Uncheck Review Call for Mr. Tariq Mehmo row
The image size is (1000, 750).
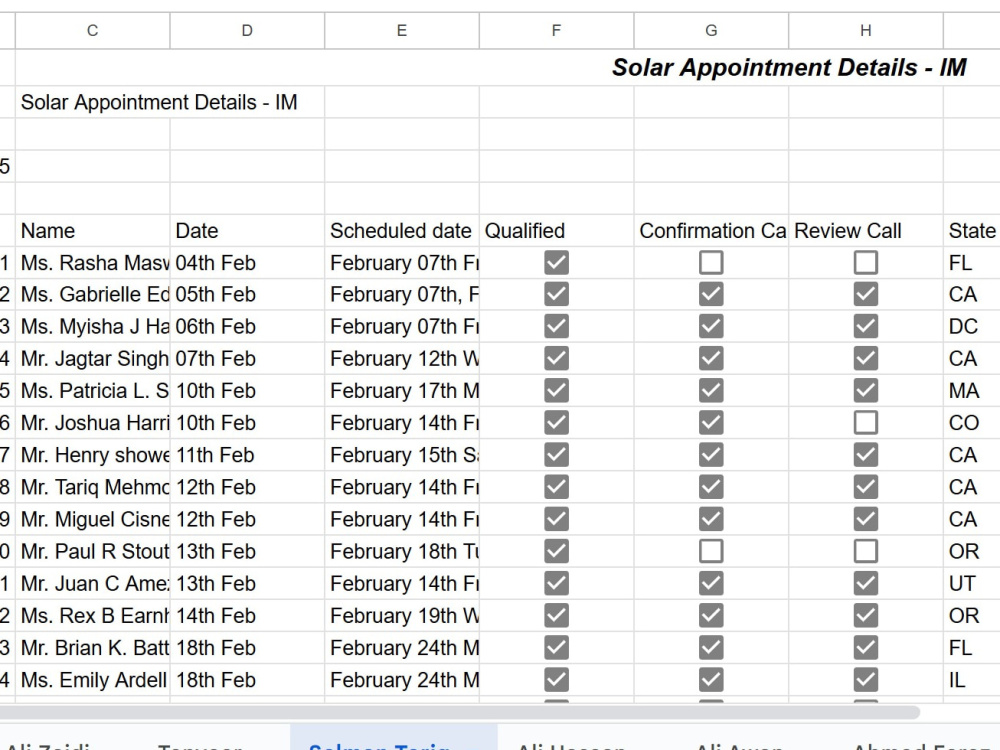pos(865,487)
